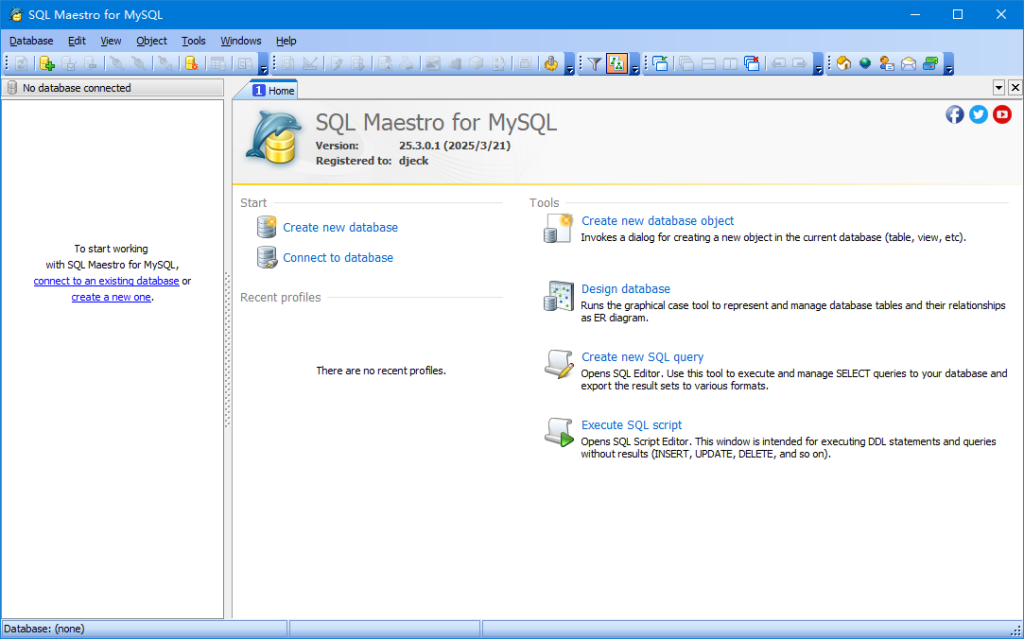The image size is (1024, 639).
Task: Open the Facebook icon link
Action: (x=955, y=114)
